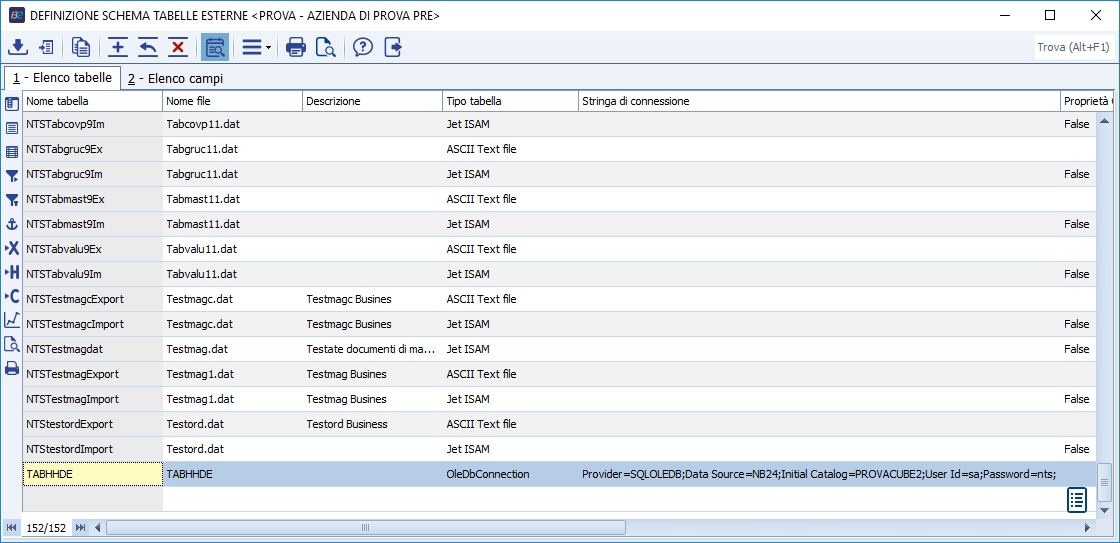Image resolution: width=1120 pixels, height=543 pixels.
Task: Sort by Tipo tabella column header
Action: coord(509,101)
